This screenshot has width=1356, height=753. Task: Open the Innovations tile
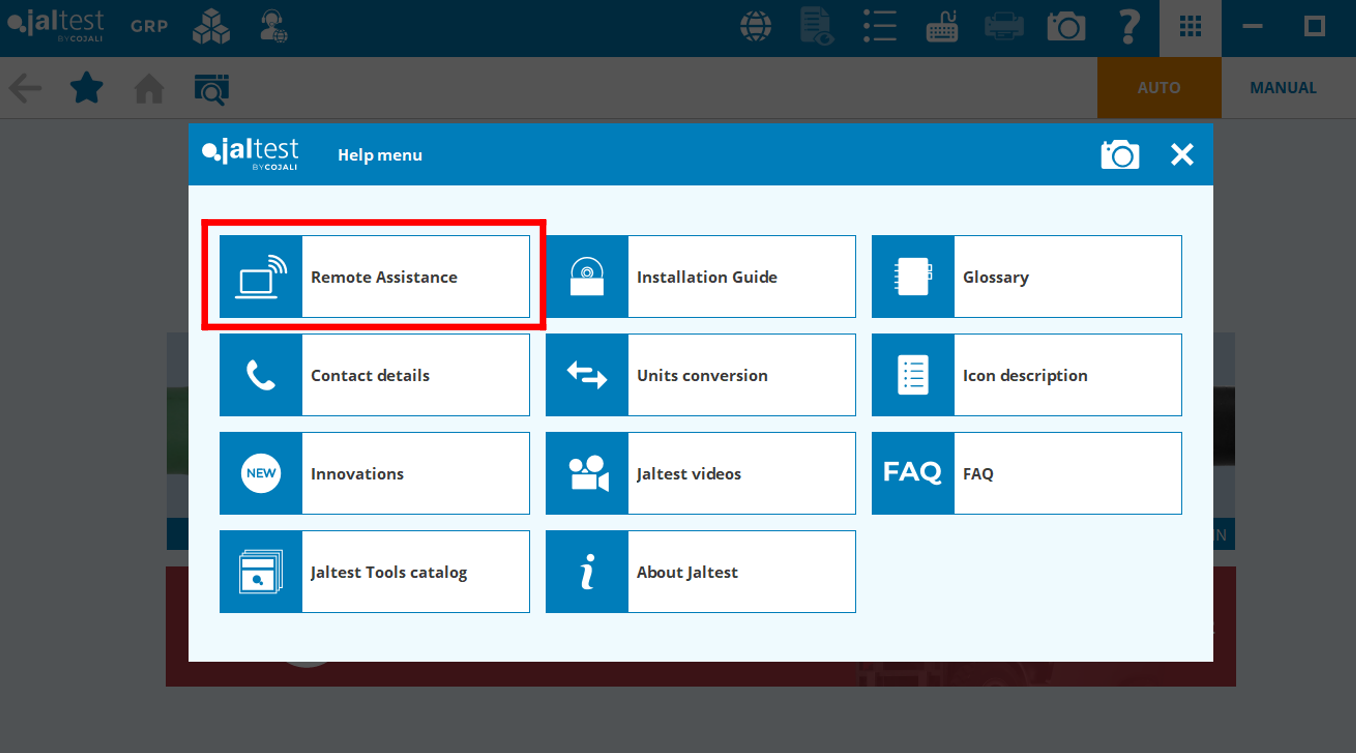[374, 473]
